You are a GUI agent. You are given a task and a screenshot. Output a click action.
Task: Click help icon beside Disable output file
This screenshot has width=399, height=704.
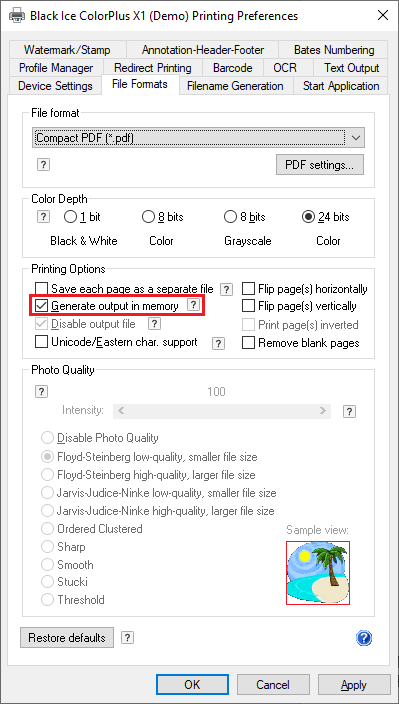(154, 323)
